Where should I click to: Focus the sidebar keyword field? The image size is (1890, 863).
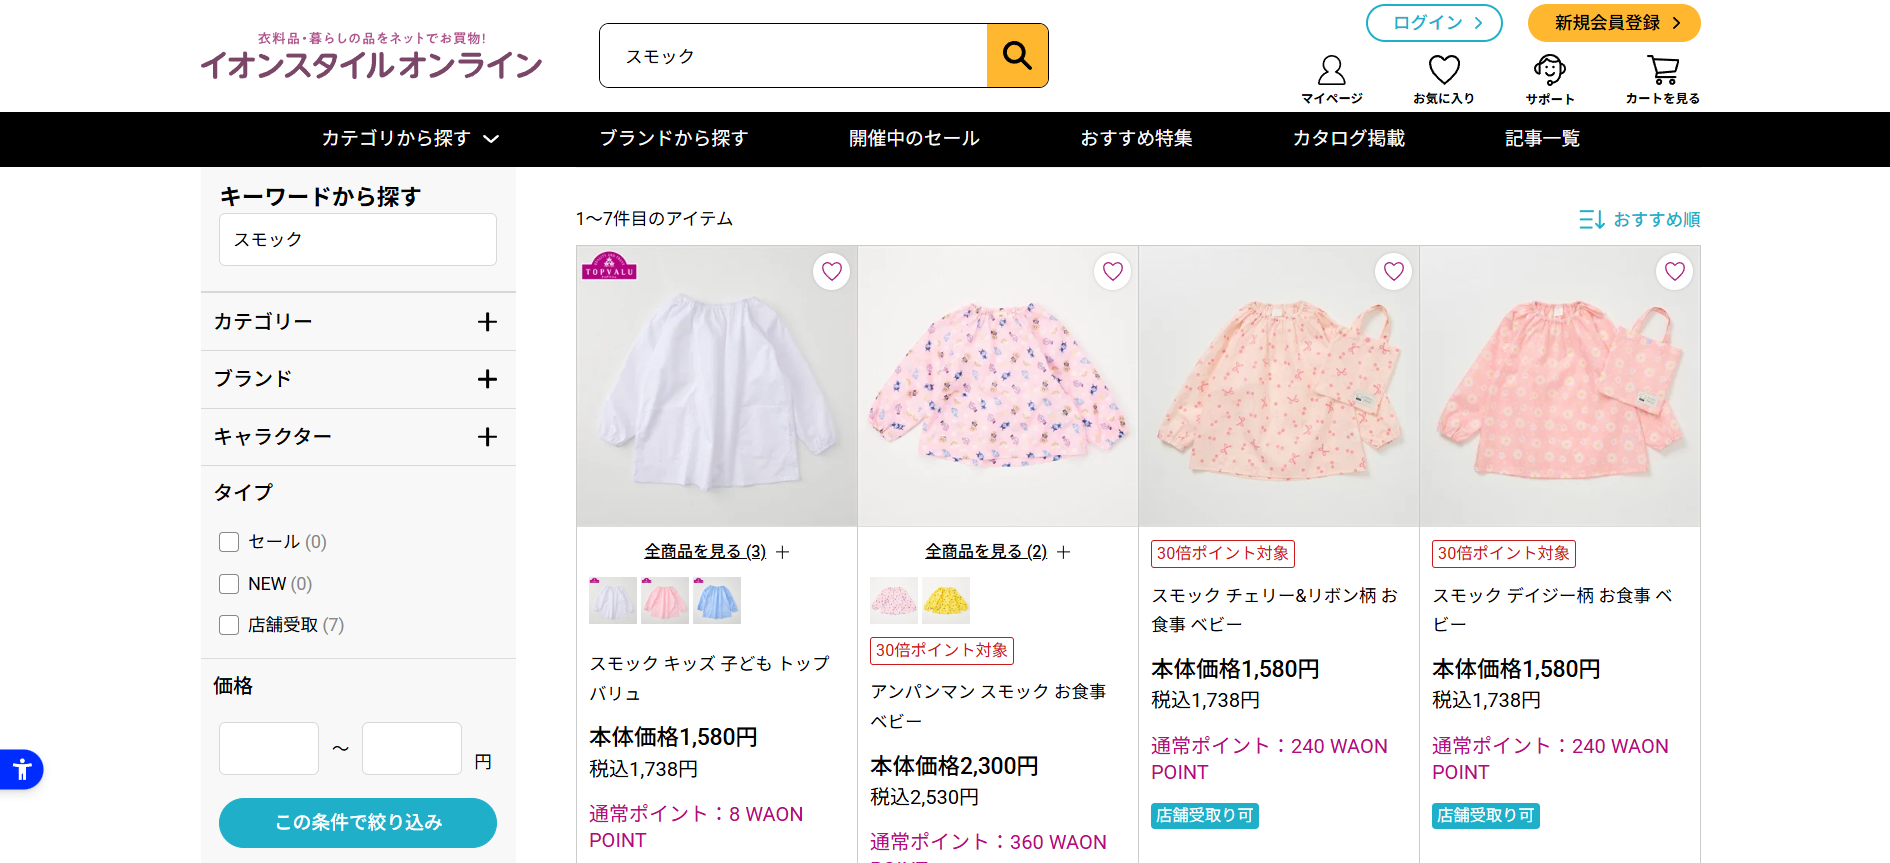point(358,240)
